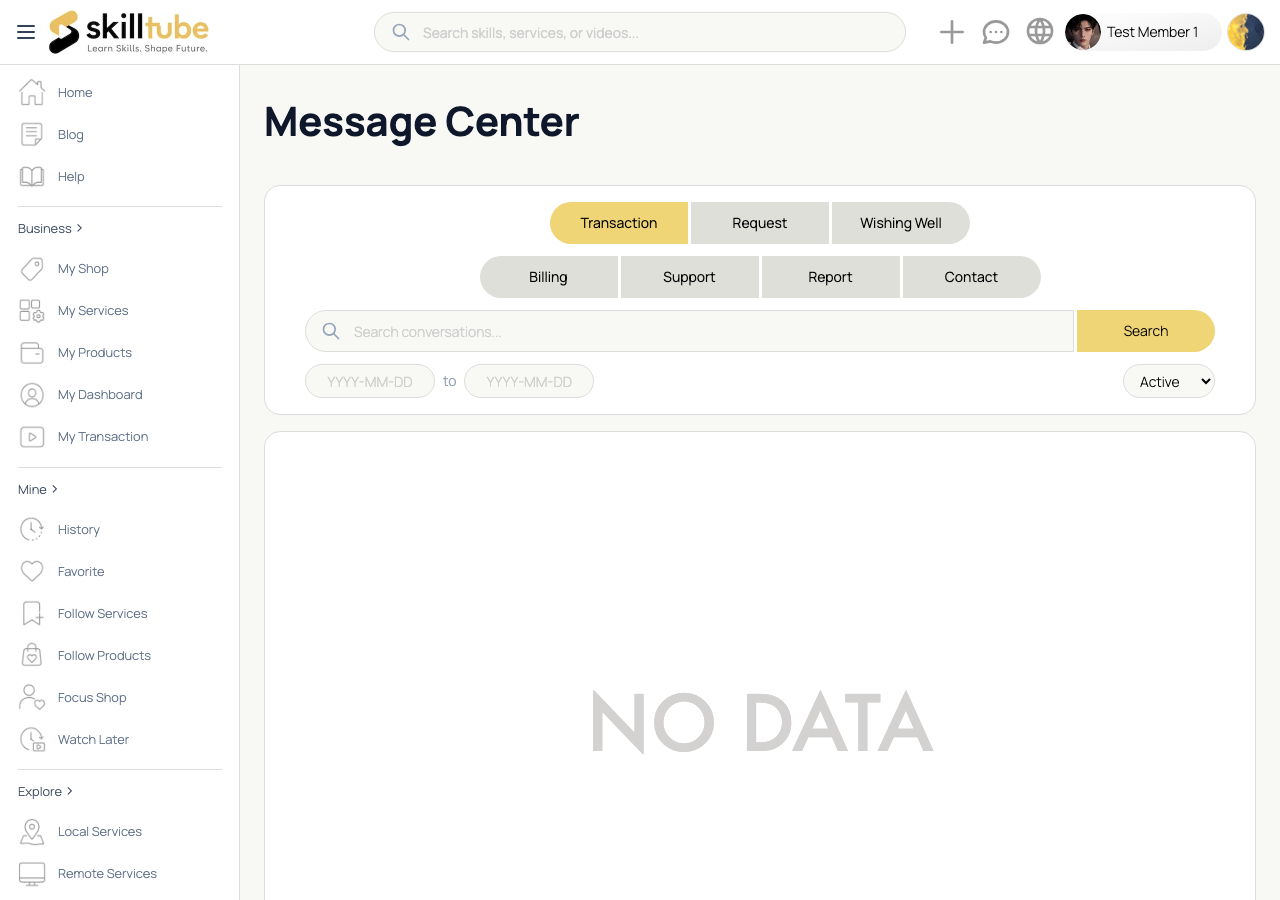Click the Favorite heart icon
This screenshot has width=1280, height=900.
32,571
